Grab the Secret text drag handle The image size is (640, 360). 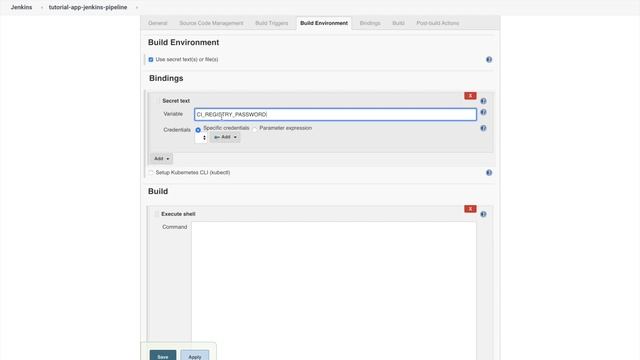click(x=157, y=100)
